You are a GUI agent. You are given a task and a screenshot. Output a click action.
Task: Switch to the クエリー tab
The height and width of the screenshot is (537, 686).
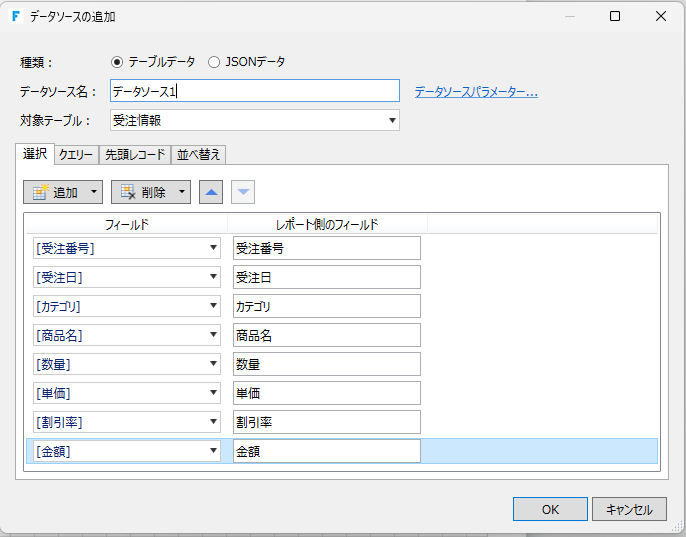[76, 154]
